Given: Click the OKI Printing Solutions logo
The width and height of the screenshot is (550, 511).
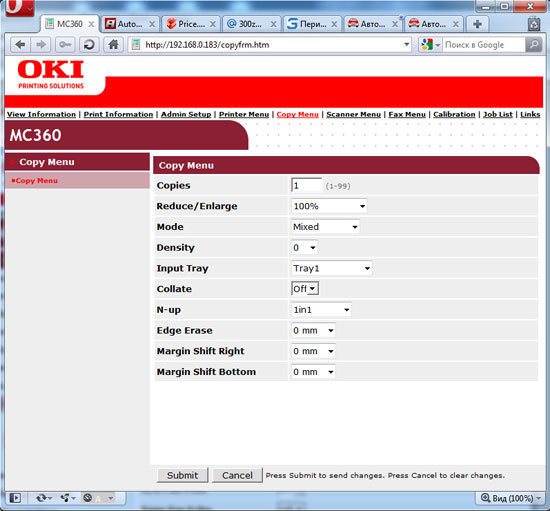Looking at the screenshot, I should pos(51,74).
